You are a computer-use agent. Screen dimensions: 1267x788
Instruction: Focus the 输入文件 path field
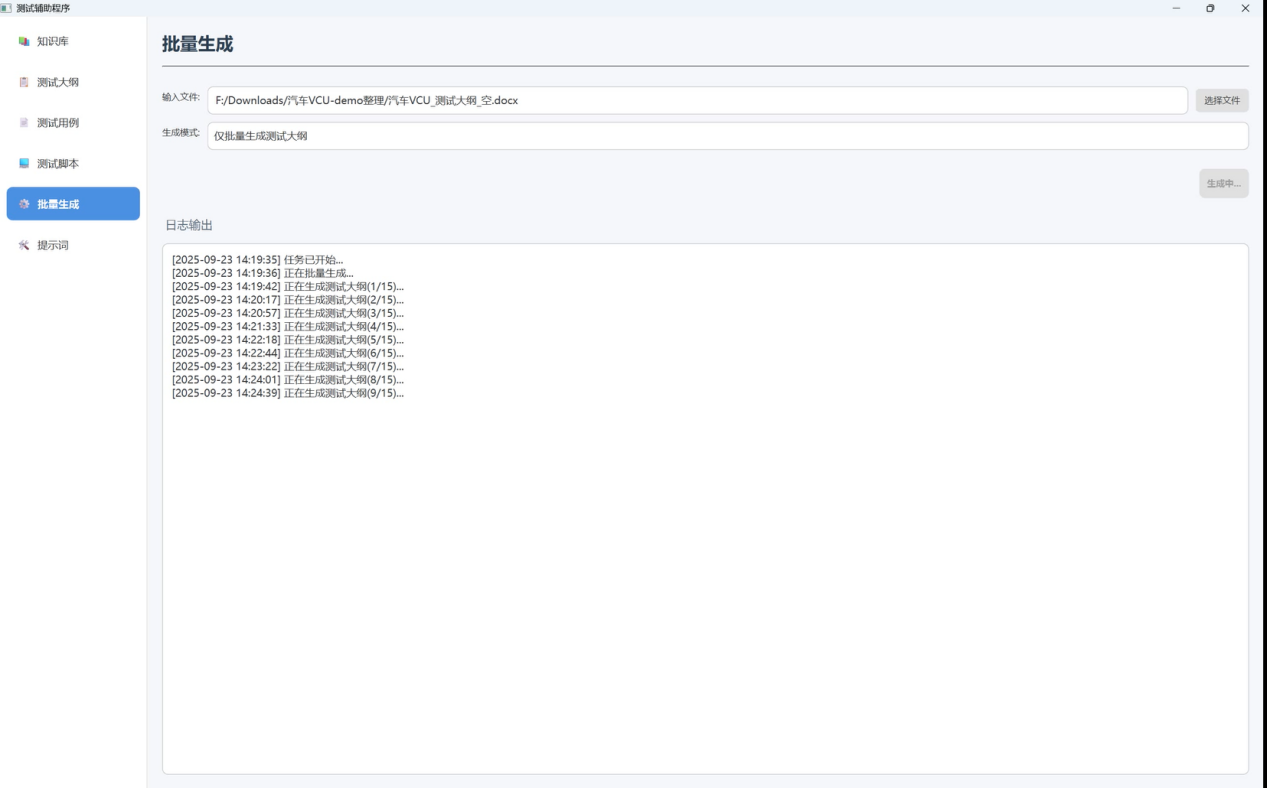point(697,101)
